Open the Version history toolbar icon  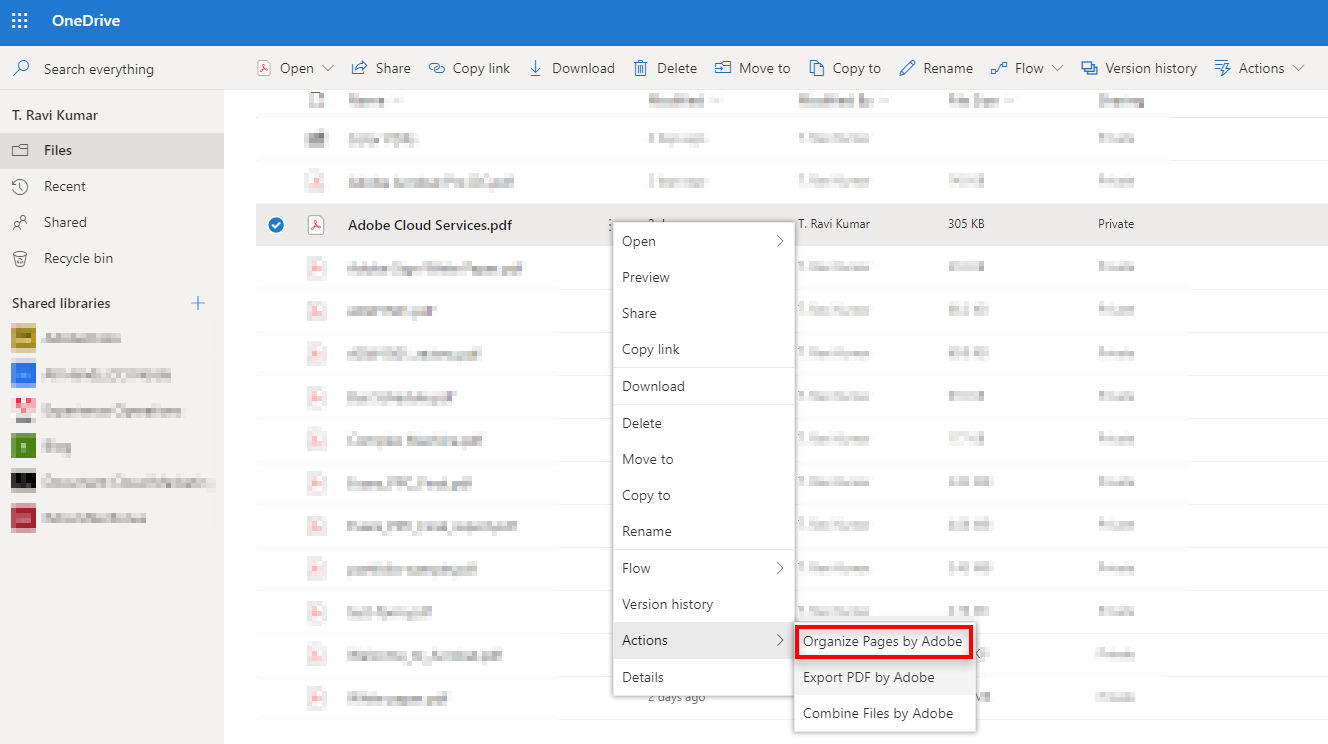tap(1089, 67)
